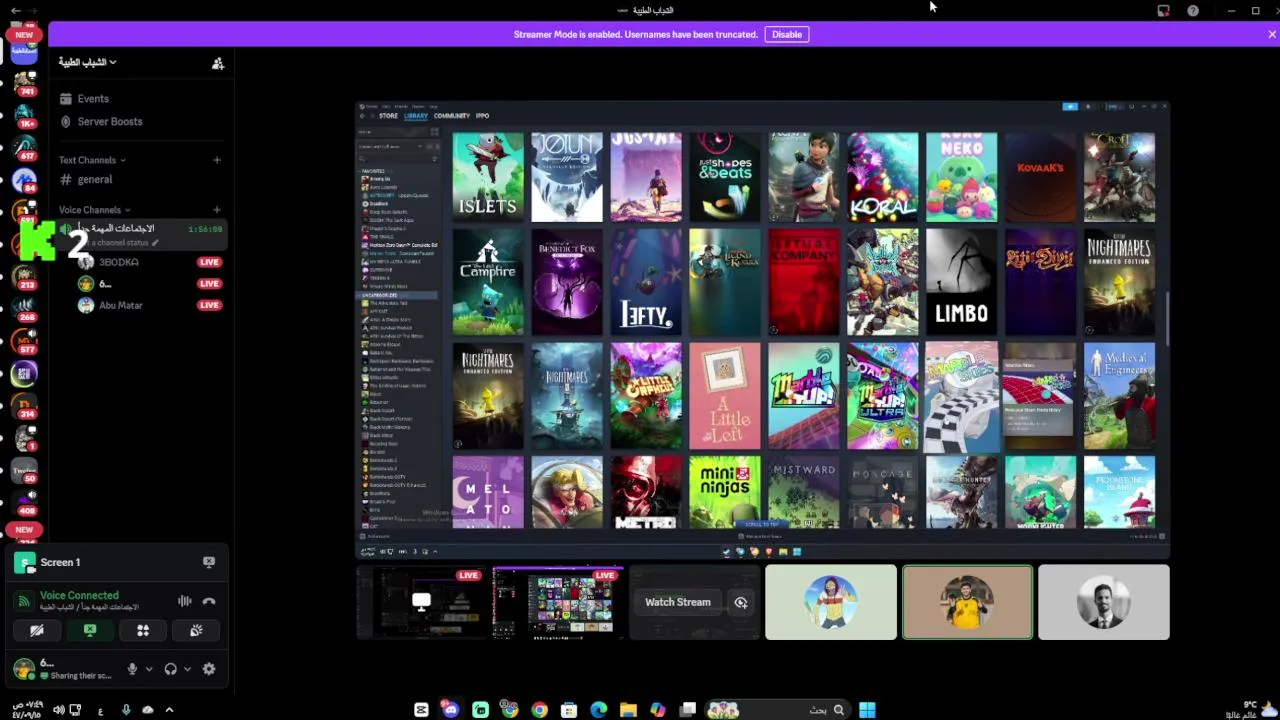This screenshot has height=720, width=1280.
Task: Open the activities launcher button
Action: pos(143,631)
